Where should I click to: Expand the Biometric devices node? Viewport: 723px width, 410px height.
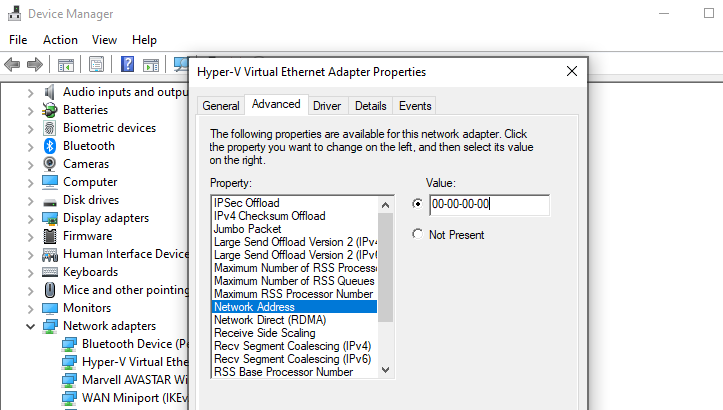point(30,129)
